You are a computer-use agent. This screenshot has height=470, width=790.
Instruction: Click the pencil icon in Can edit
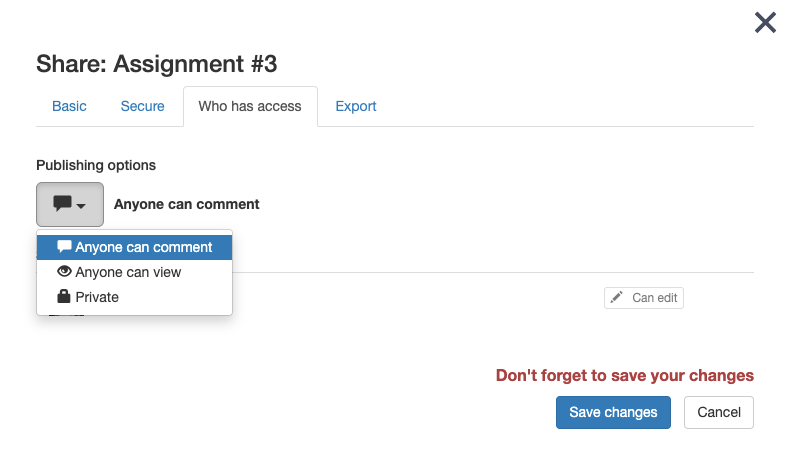(x=617, y=298)
